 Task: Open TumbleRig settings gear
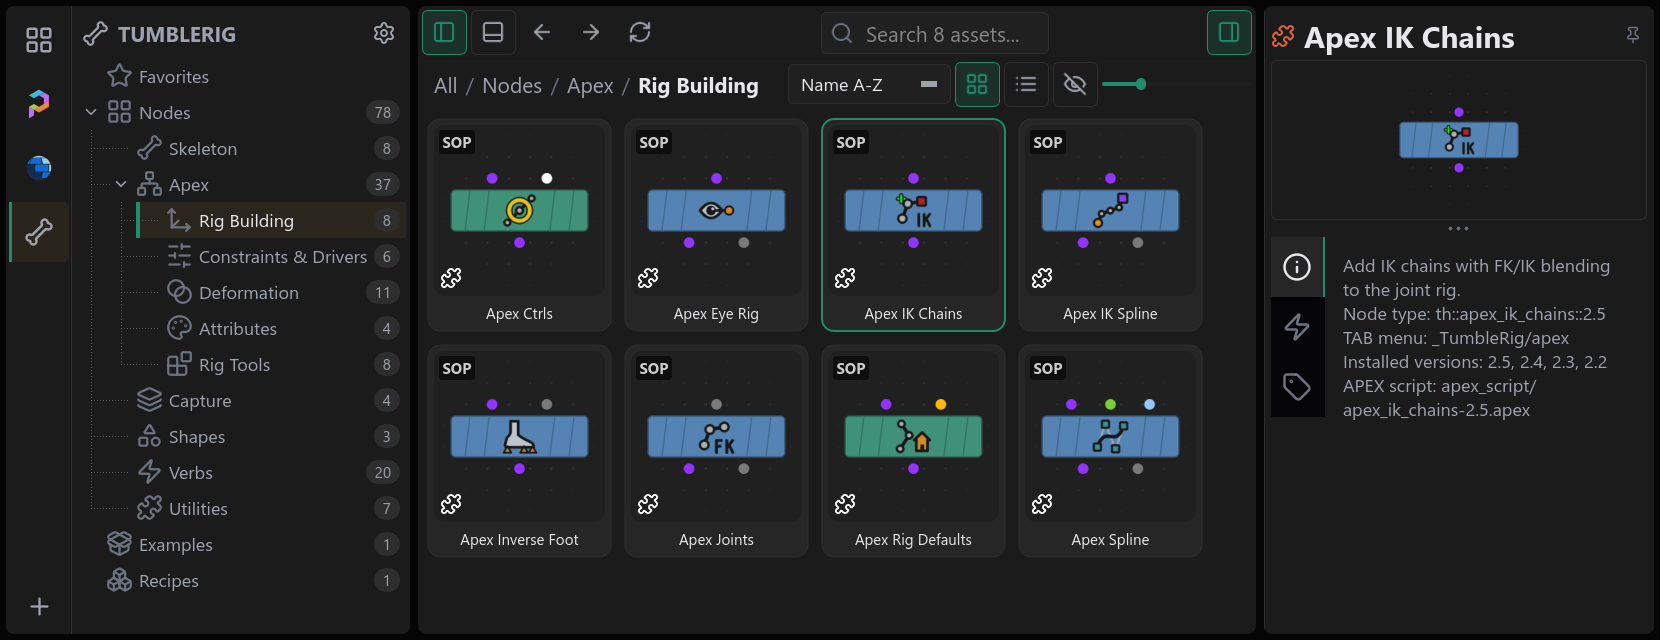point(384,34)
